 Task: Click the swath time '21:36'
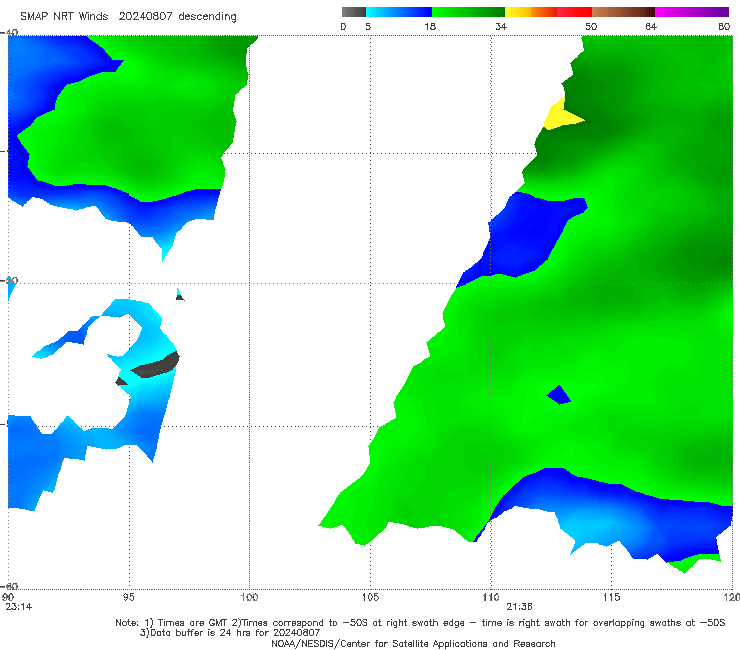click(x=520, y=607)
